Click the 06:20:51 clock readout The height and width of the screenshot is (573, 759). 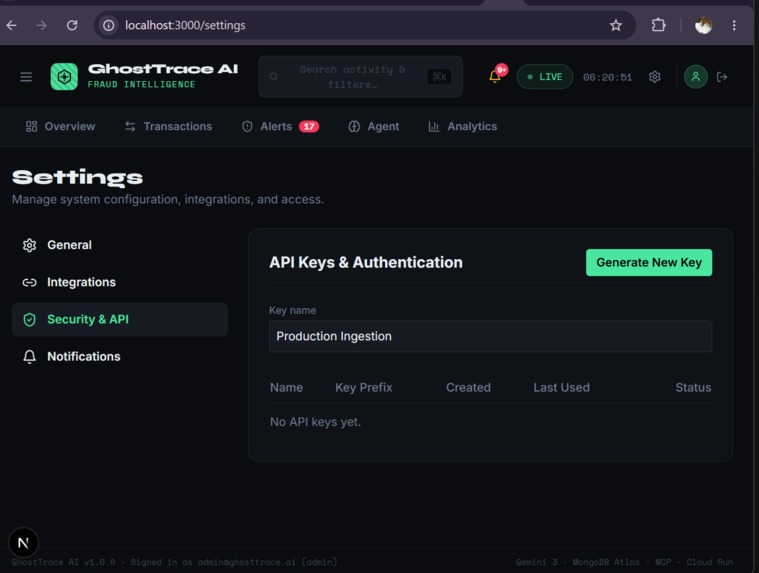click(x=607, y=77)
